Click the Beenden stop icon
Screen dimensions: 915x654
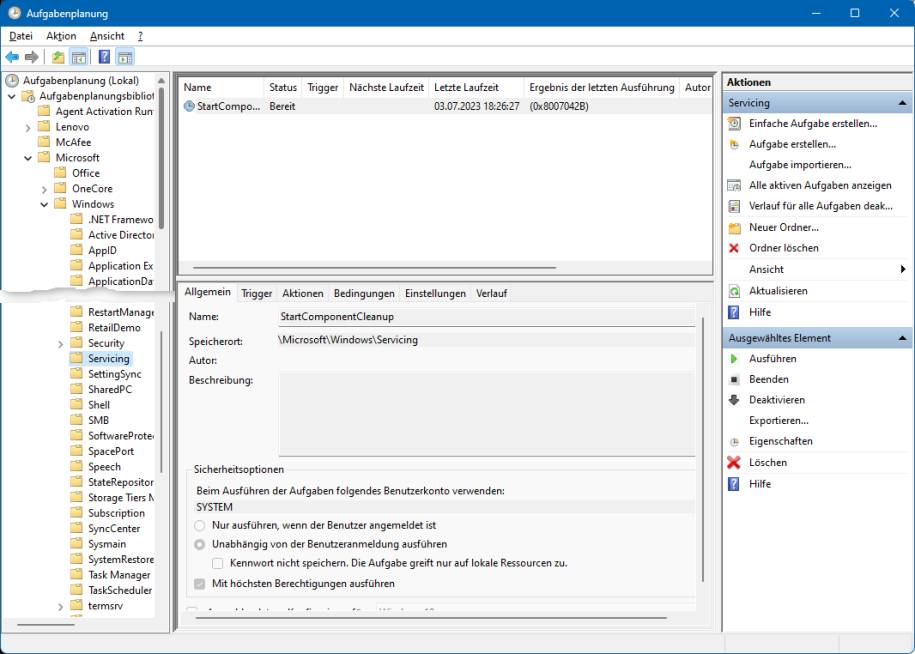coord(734,380)
